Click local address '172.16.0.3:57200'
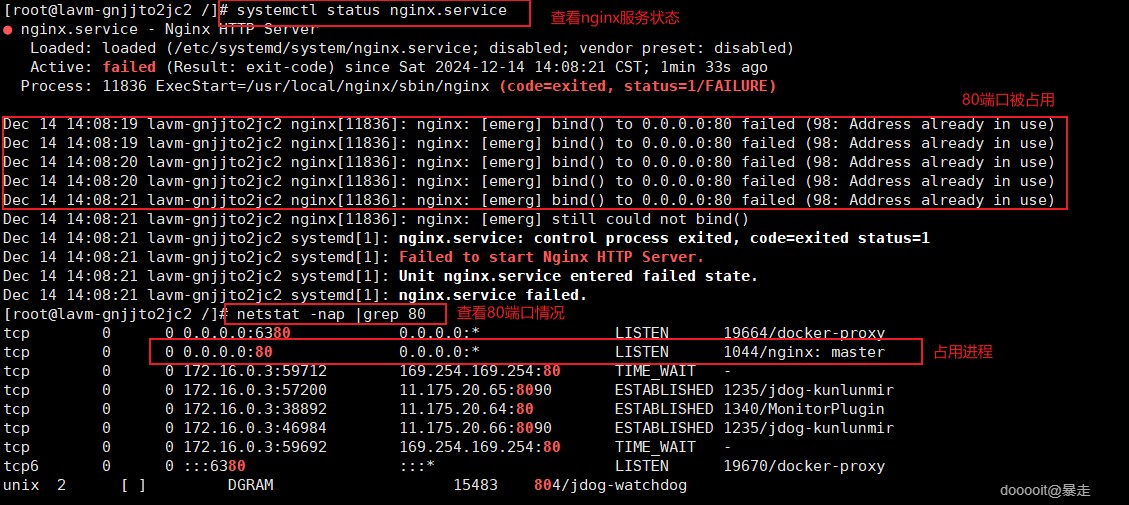1129x505 pixels. pos(254,390)
